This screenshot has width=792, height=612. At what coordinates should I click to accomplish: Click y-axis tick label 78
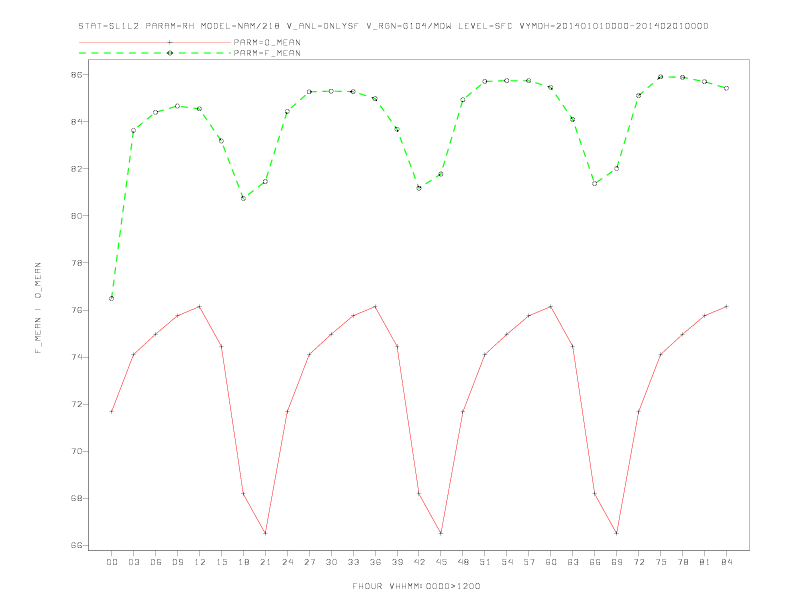[x=76, y=263]
